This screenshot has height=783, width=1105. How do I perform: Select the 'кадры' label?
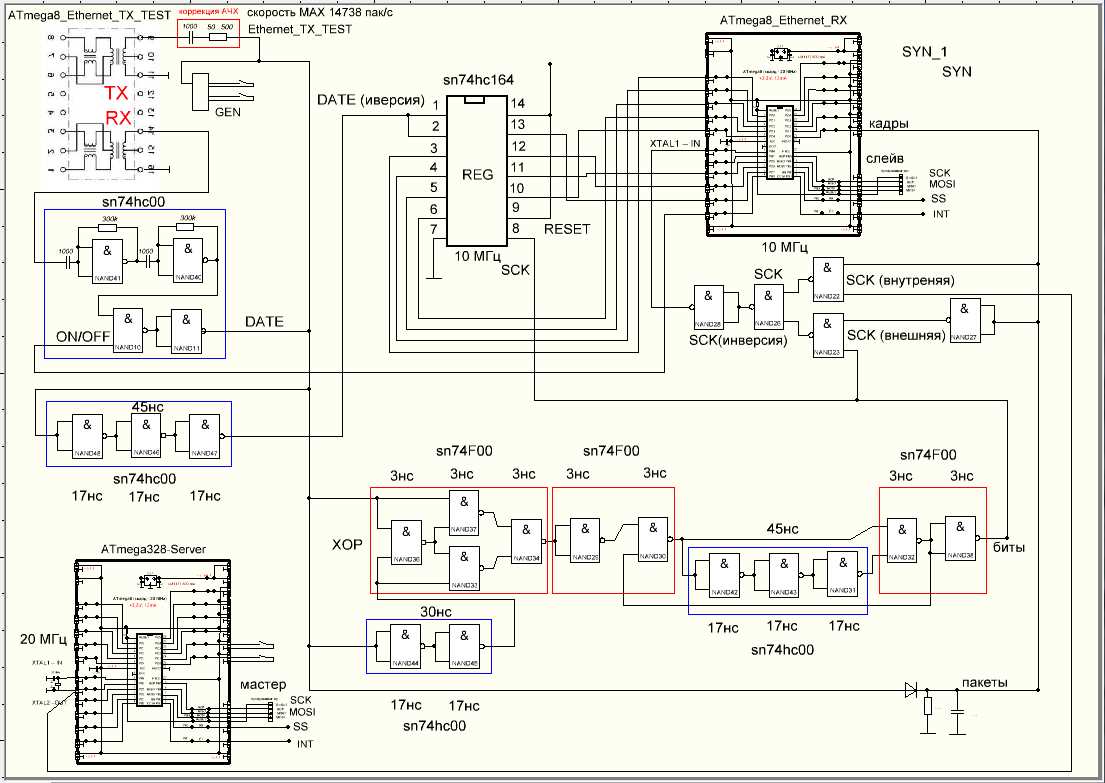(889, 123)
